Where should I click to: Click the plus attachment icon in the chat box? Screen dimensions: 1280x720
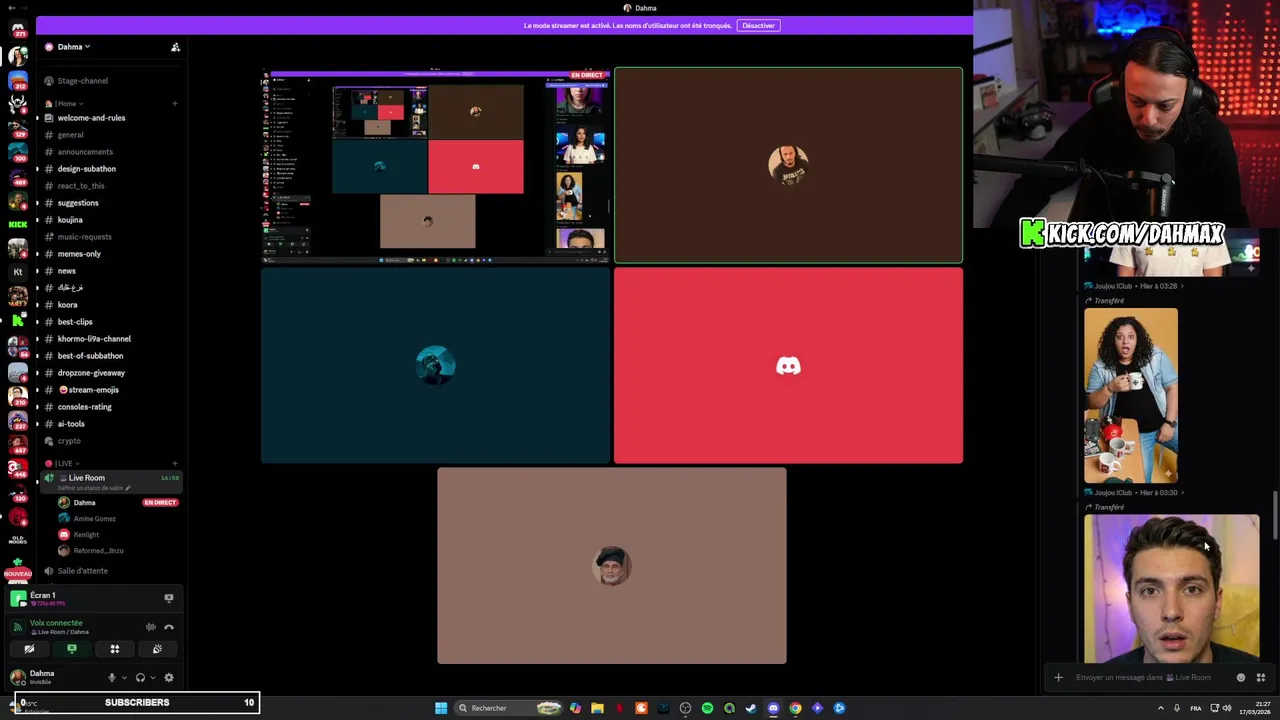pos(1058,677)
